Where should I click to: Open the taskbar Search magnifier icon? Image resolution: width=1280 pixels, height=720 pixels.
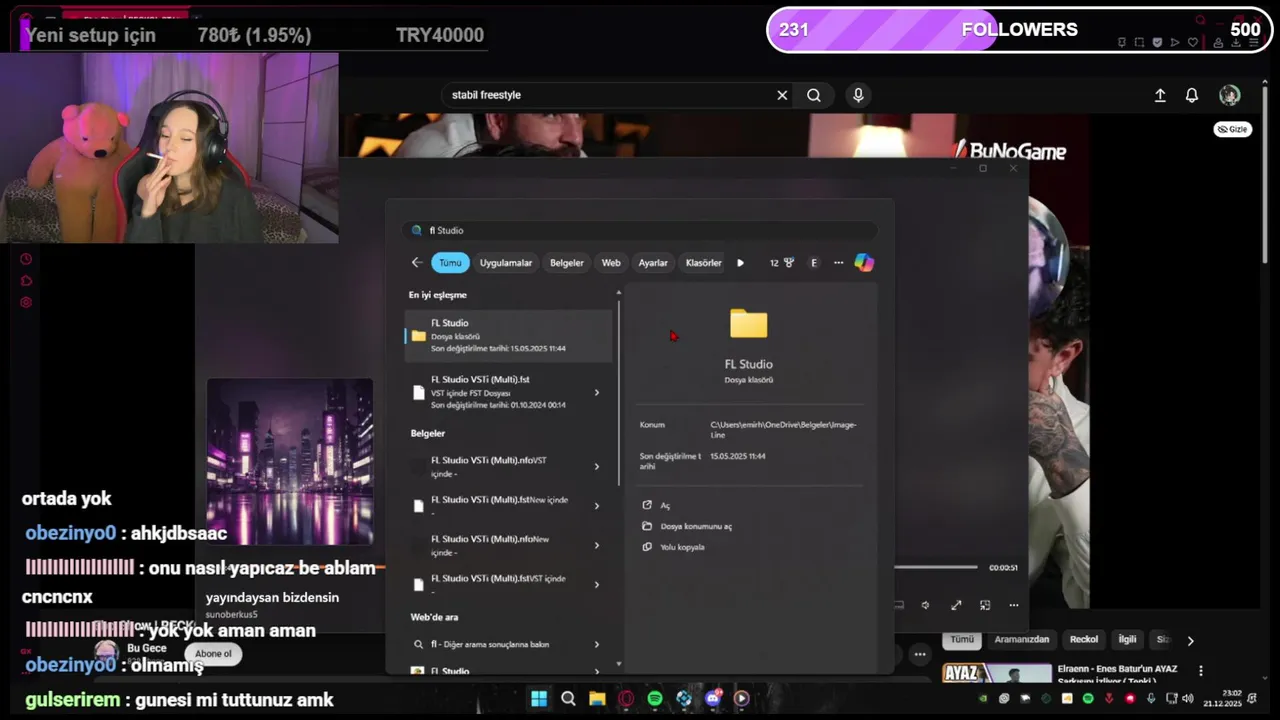(x=568, y=698)
